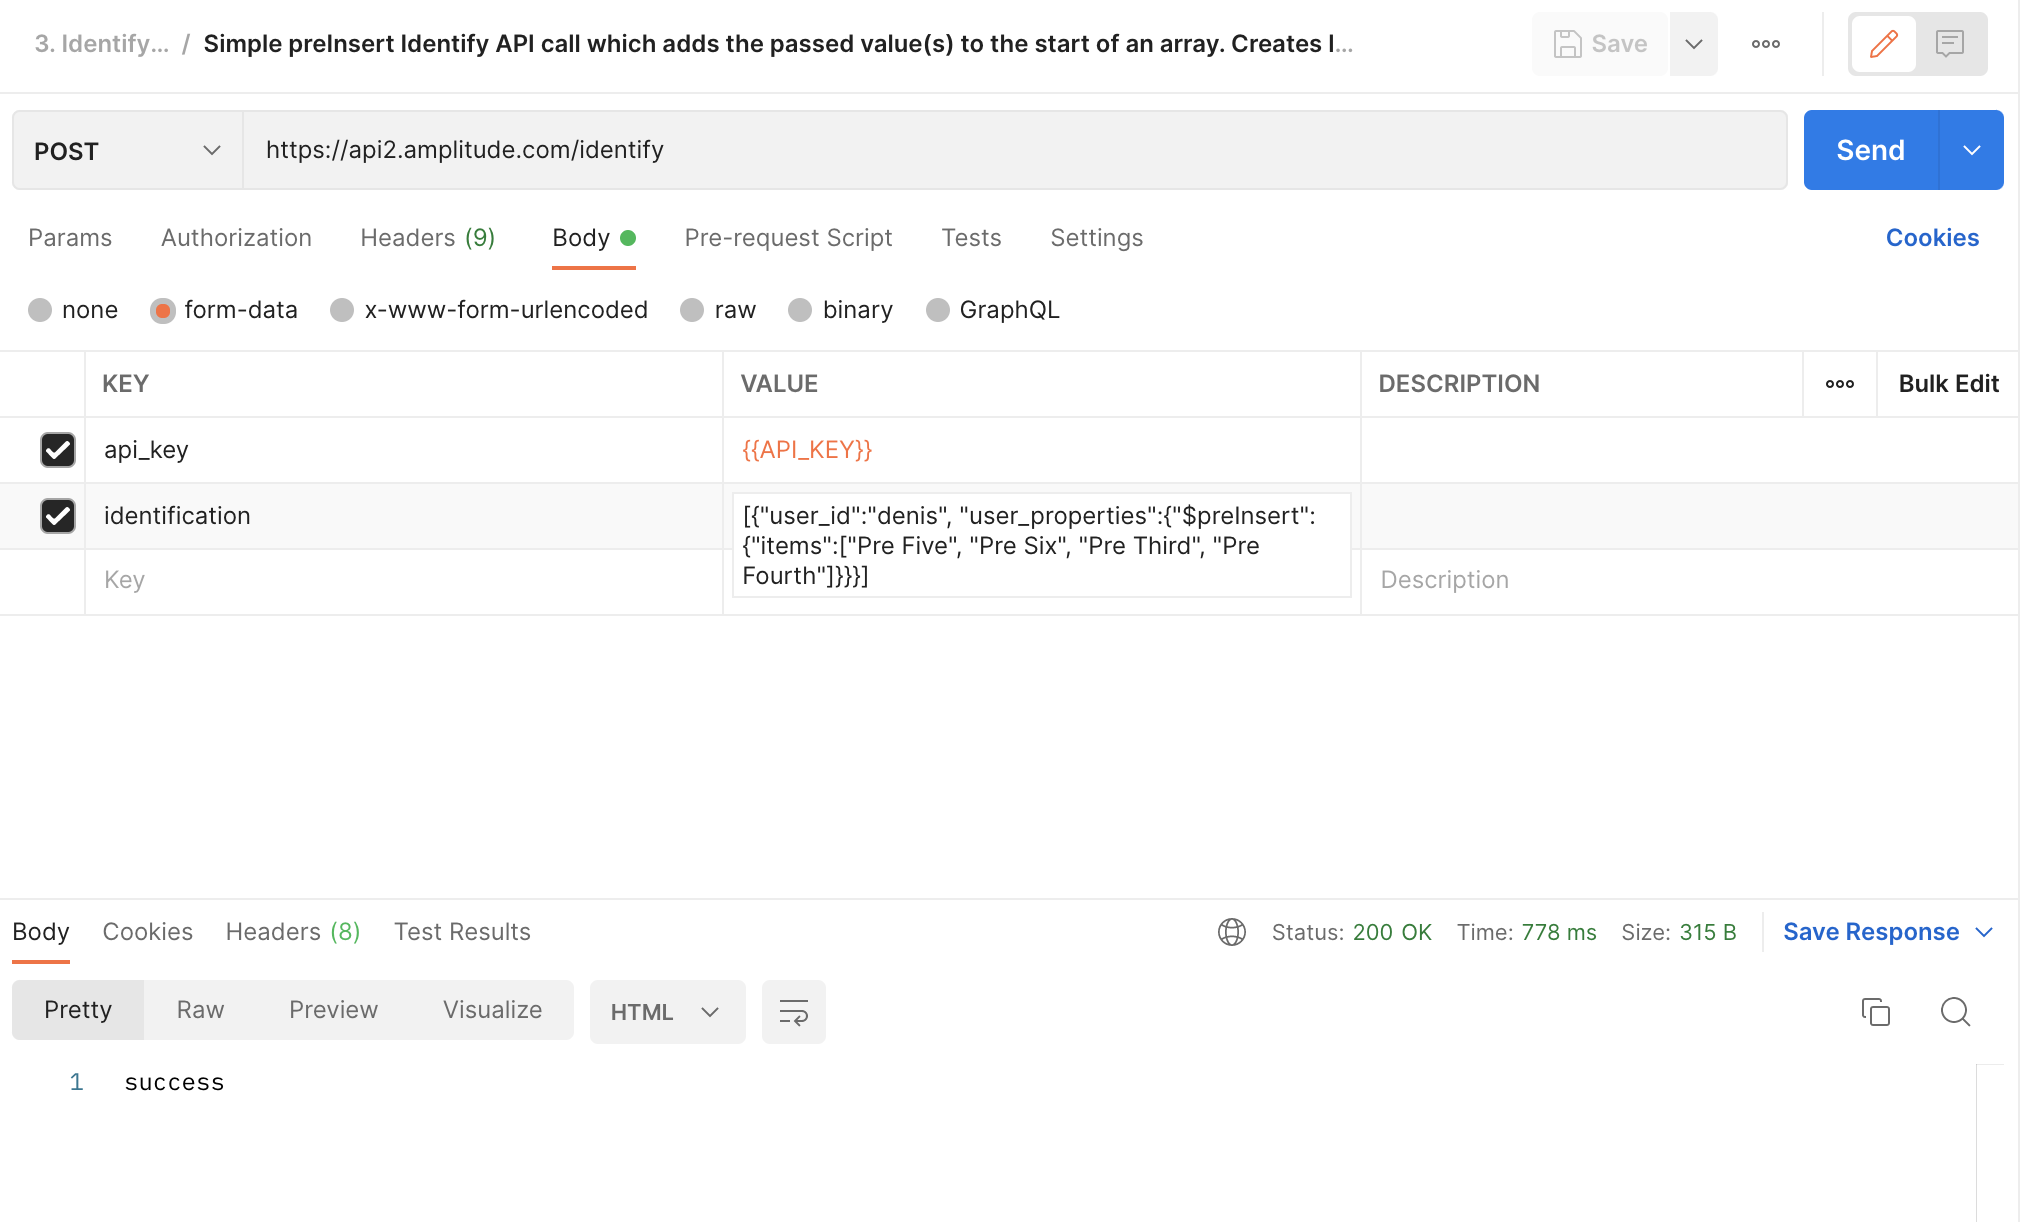Expand the Send button arrow dropdown
Screen dimensions: 2022x1222
click(x=1971, y=151)
